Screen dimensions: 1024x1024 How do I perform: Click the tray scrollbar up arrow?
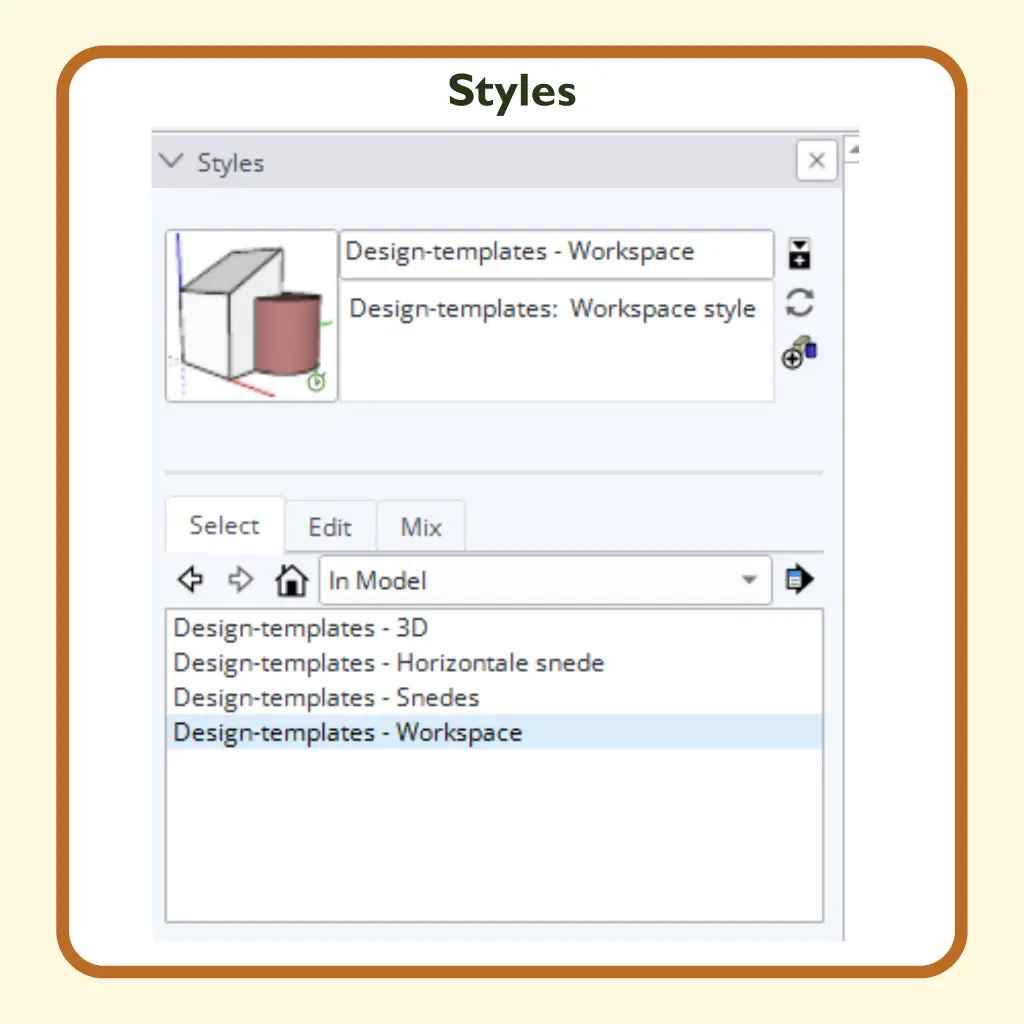click(x=852, y=150)
